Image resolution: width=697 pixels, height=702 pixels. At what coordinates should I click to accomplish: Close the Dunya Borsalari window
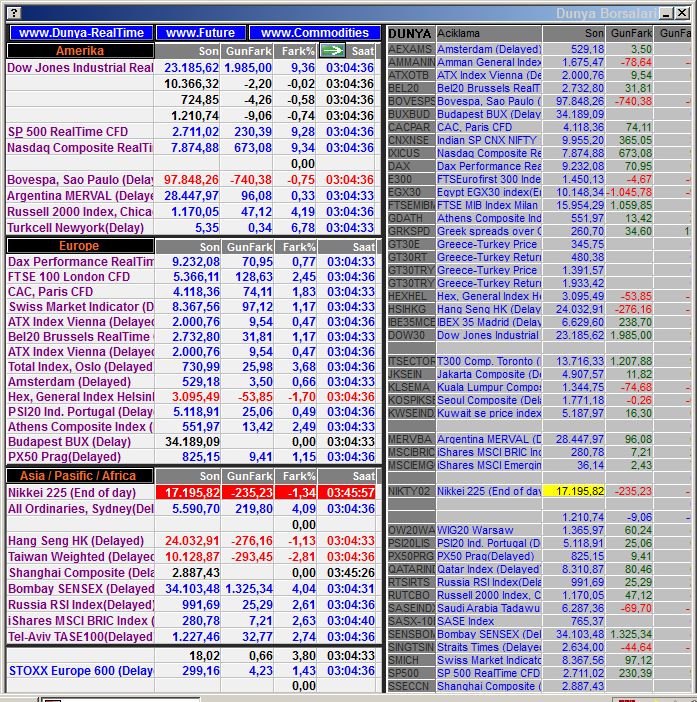[682, 13]
